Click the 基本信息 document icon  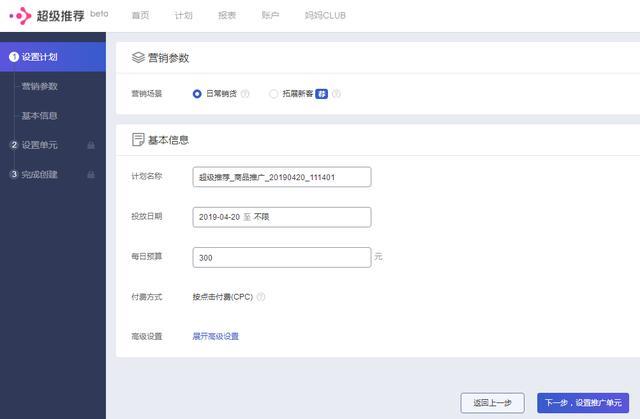point(138,140)
